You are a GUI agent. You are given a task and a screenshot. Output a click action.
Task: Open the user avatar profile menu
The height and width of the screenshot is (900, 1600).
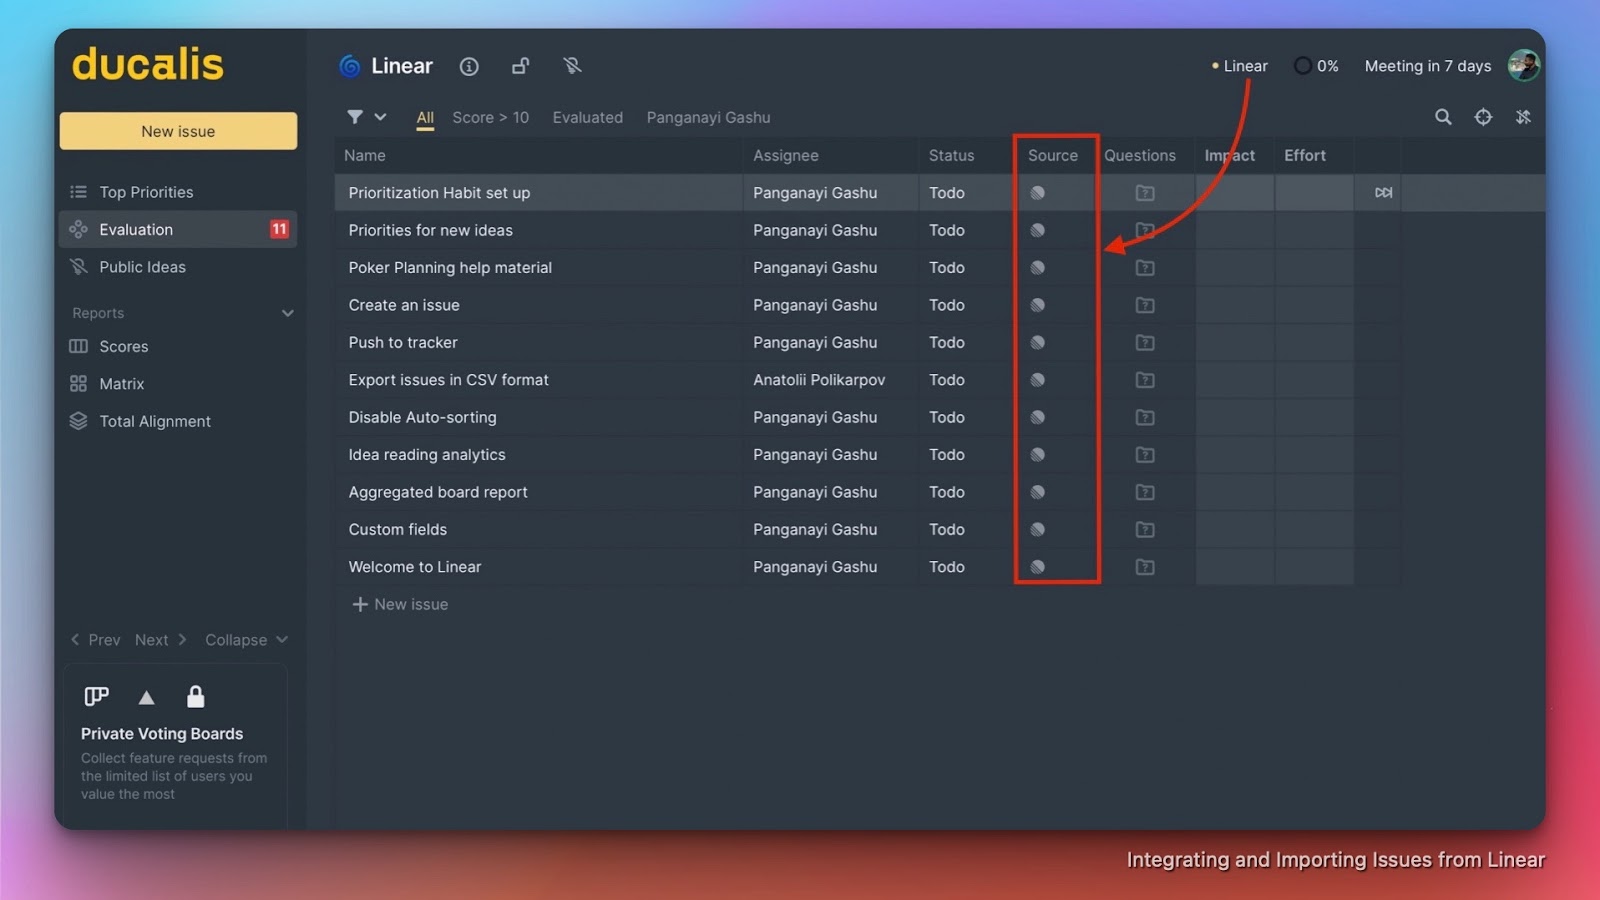1524,65
